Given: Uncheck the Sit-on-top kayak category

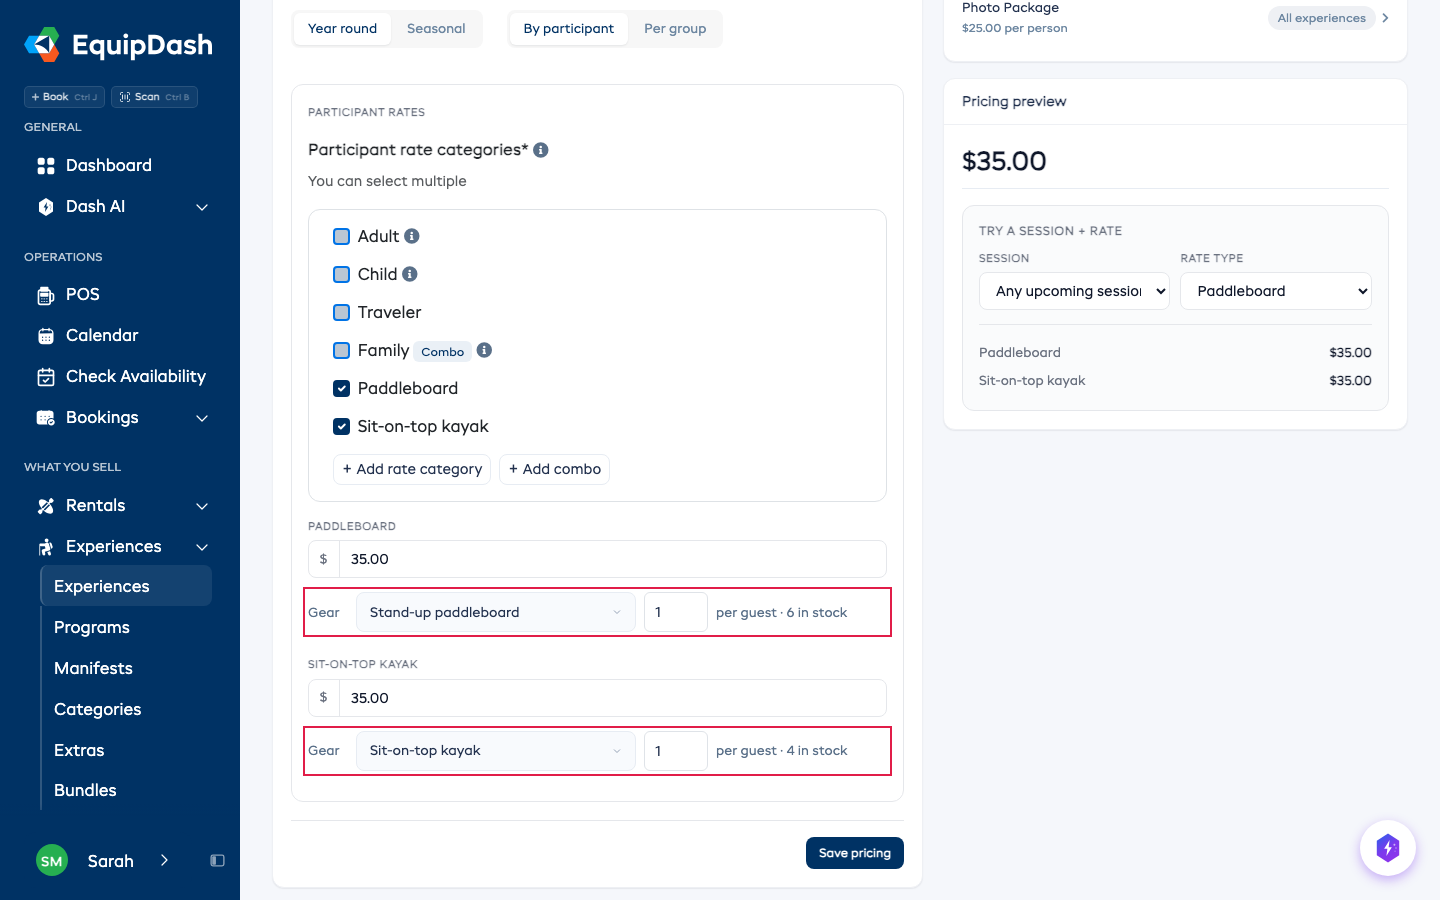Looking at the screenshot, I should click(341, 427).
